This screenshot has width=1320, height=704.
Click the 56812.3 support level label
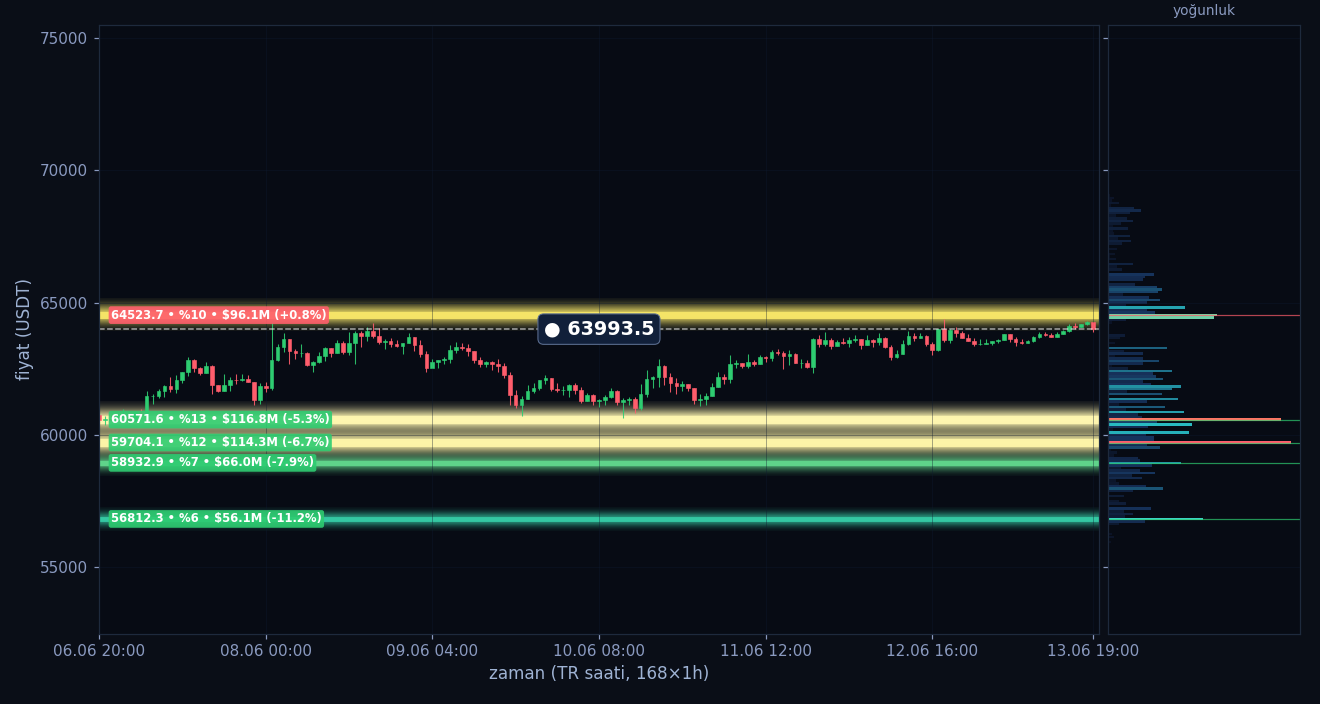[216, 518]
